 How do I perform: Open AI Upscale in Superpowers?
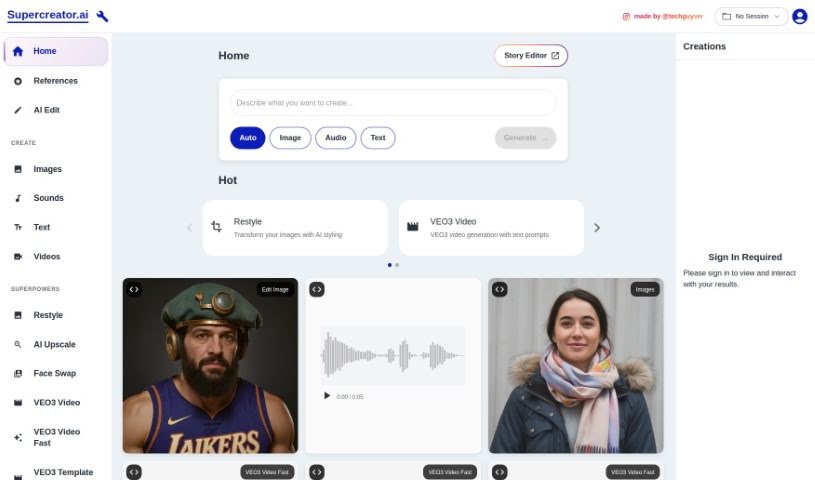pos(56,344)
